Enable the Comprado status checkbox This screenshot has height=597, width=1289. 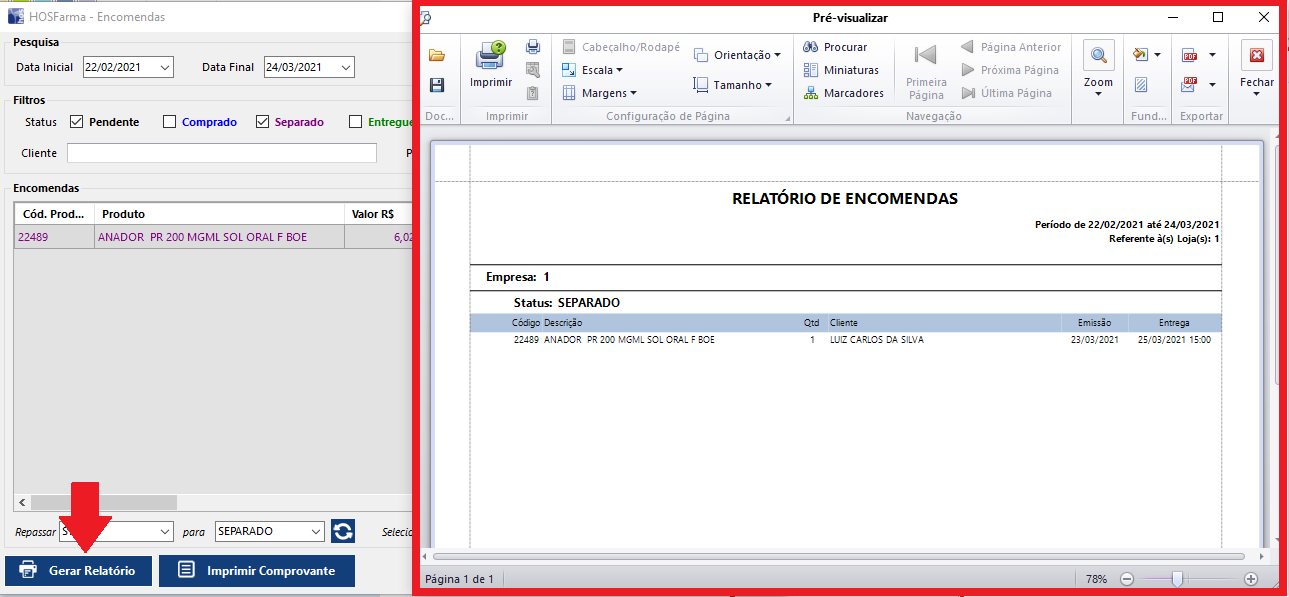(169, 122)
